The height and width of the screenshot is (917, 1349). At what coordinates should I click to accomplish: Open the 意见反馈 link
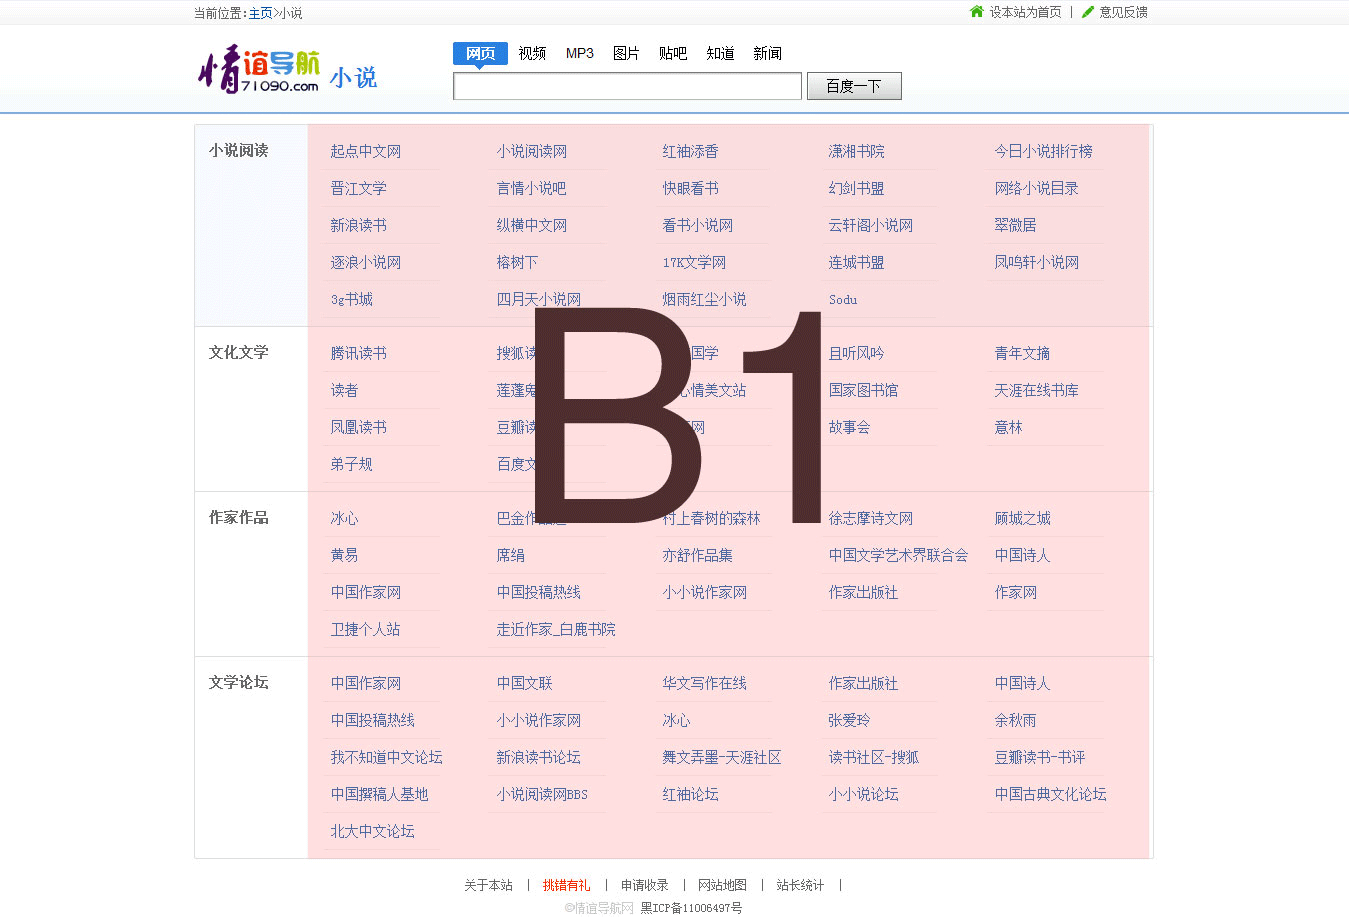tap(1124, 12)
